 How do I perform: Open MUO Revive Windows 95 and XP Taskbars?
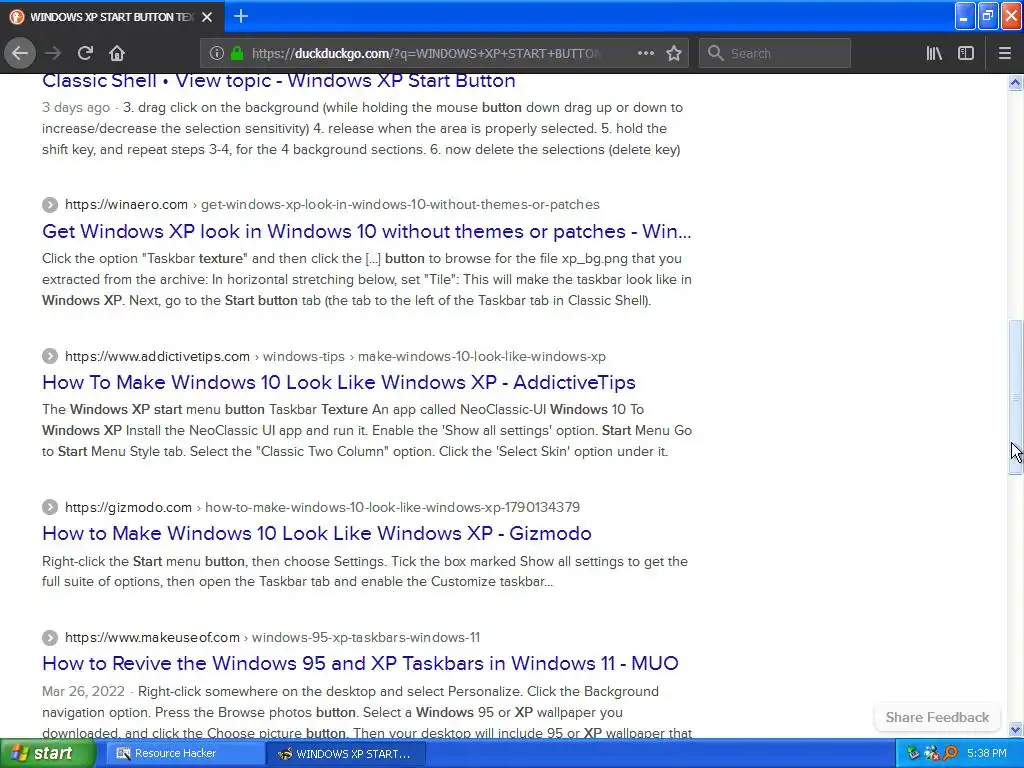click(x=360, y=663)
